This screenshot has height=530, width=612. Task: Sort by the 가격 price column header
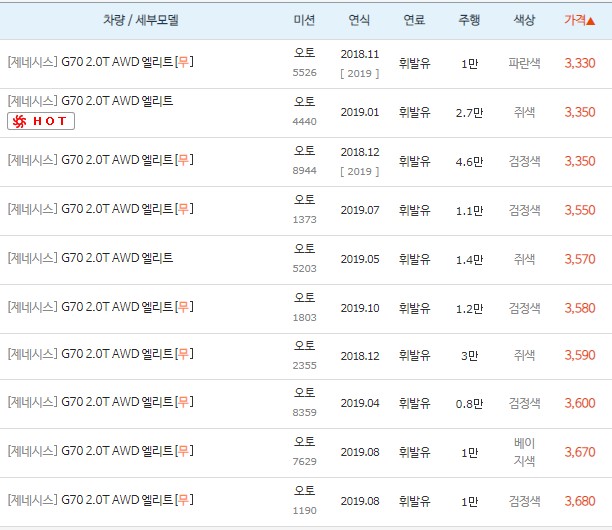pos(579,20)
